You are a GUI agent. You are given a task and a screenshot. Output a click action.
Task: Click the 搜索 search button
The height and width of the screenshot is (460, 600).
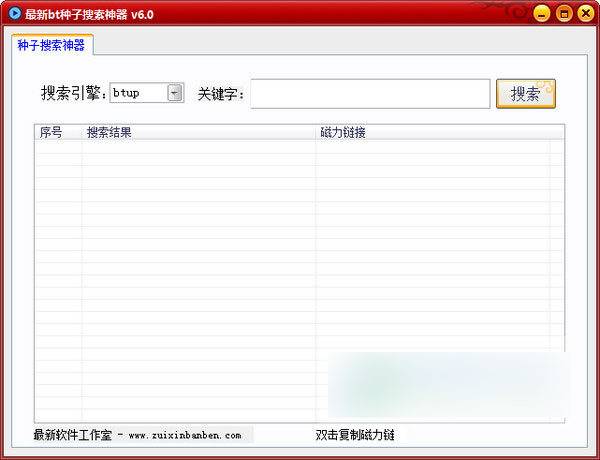(x=526, y=94)
